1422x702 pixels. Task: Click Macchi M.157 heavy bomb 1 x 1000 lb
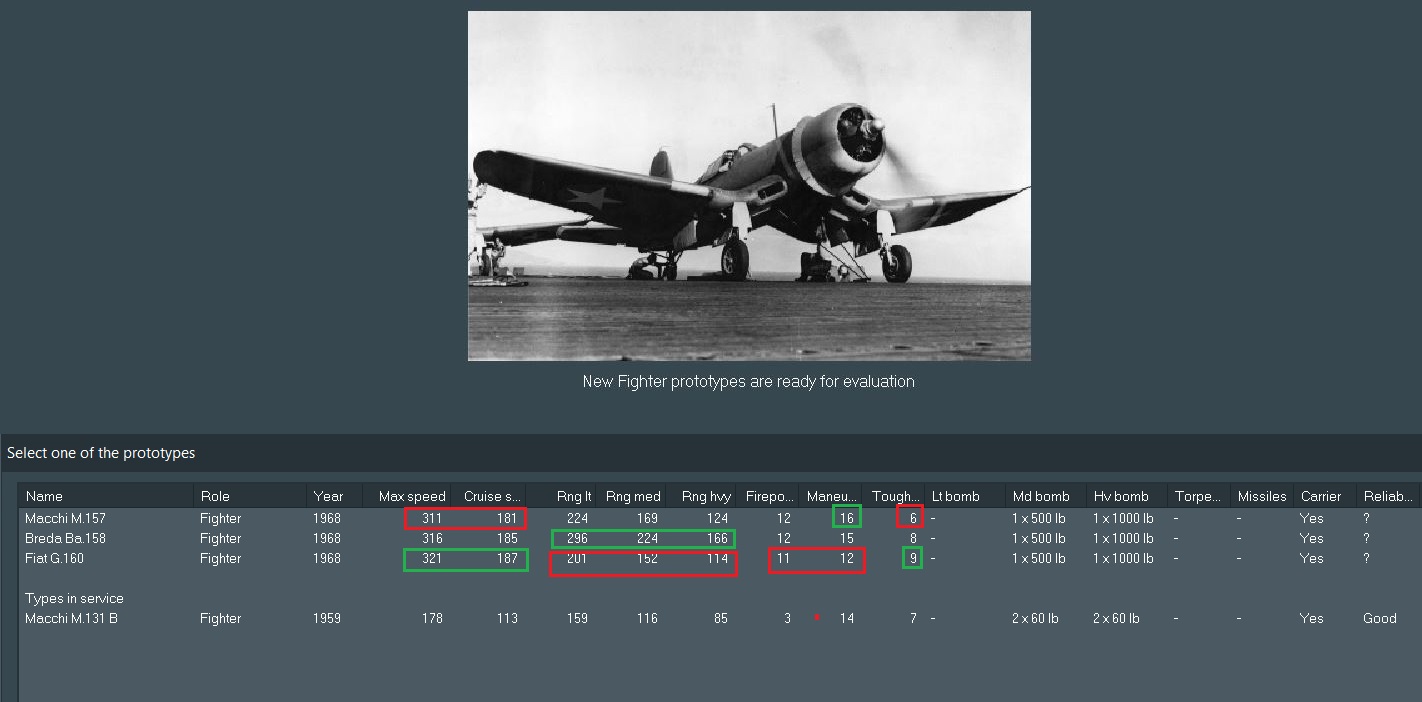point(1124,519)
